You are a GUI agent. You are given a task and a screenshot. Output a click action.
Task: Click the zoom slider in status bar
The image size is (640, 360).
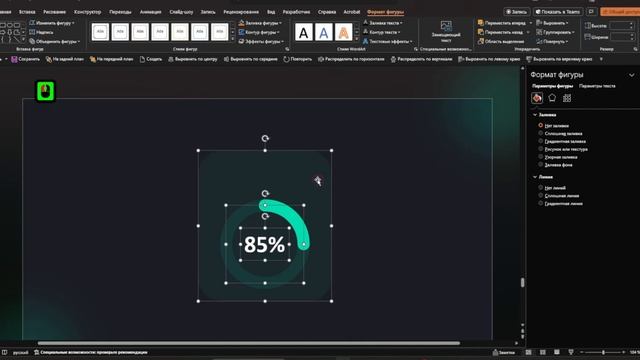pos(603,352)
